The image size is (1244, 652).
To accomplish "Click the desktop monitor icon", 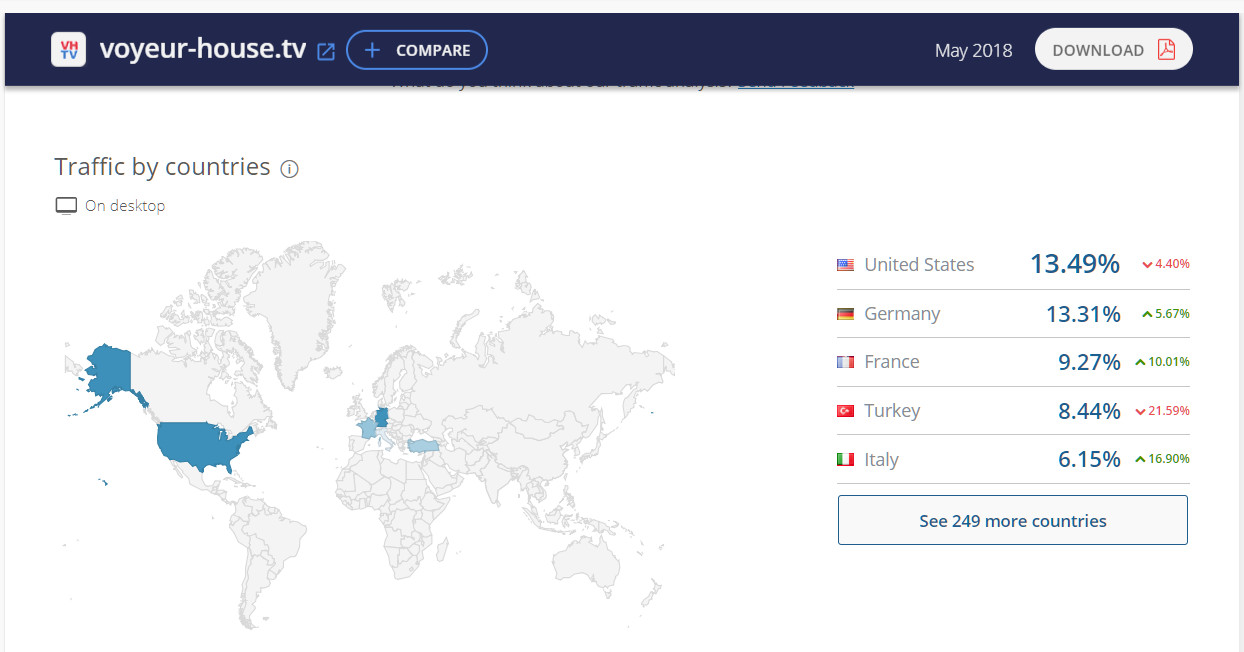I will [x=66, y=206].
